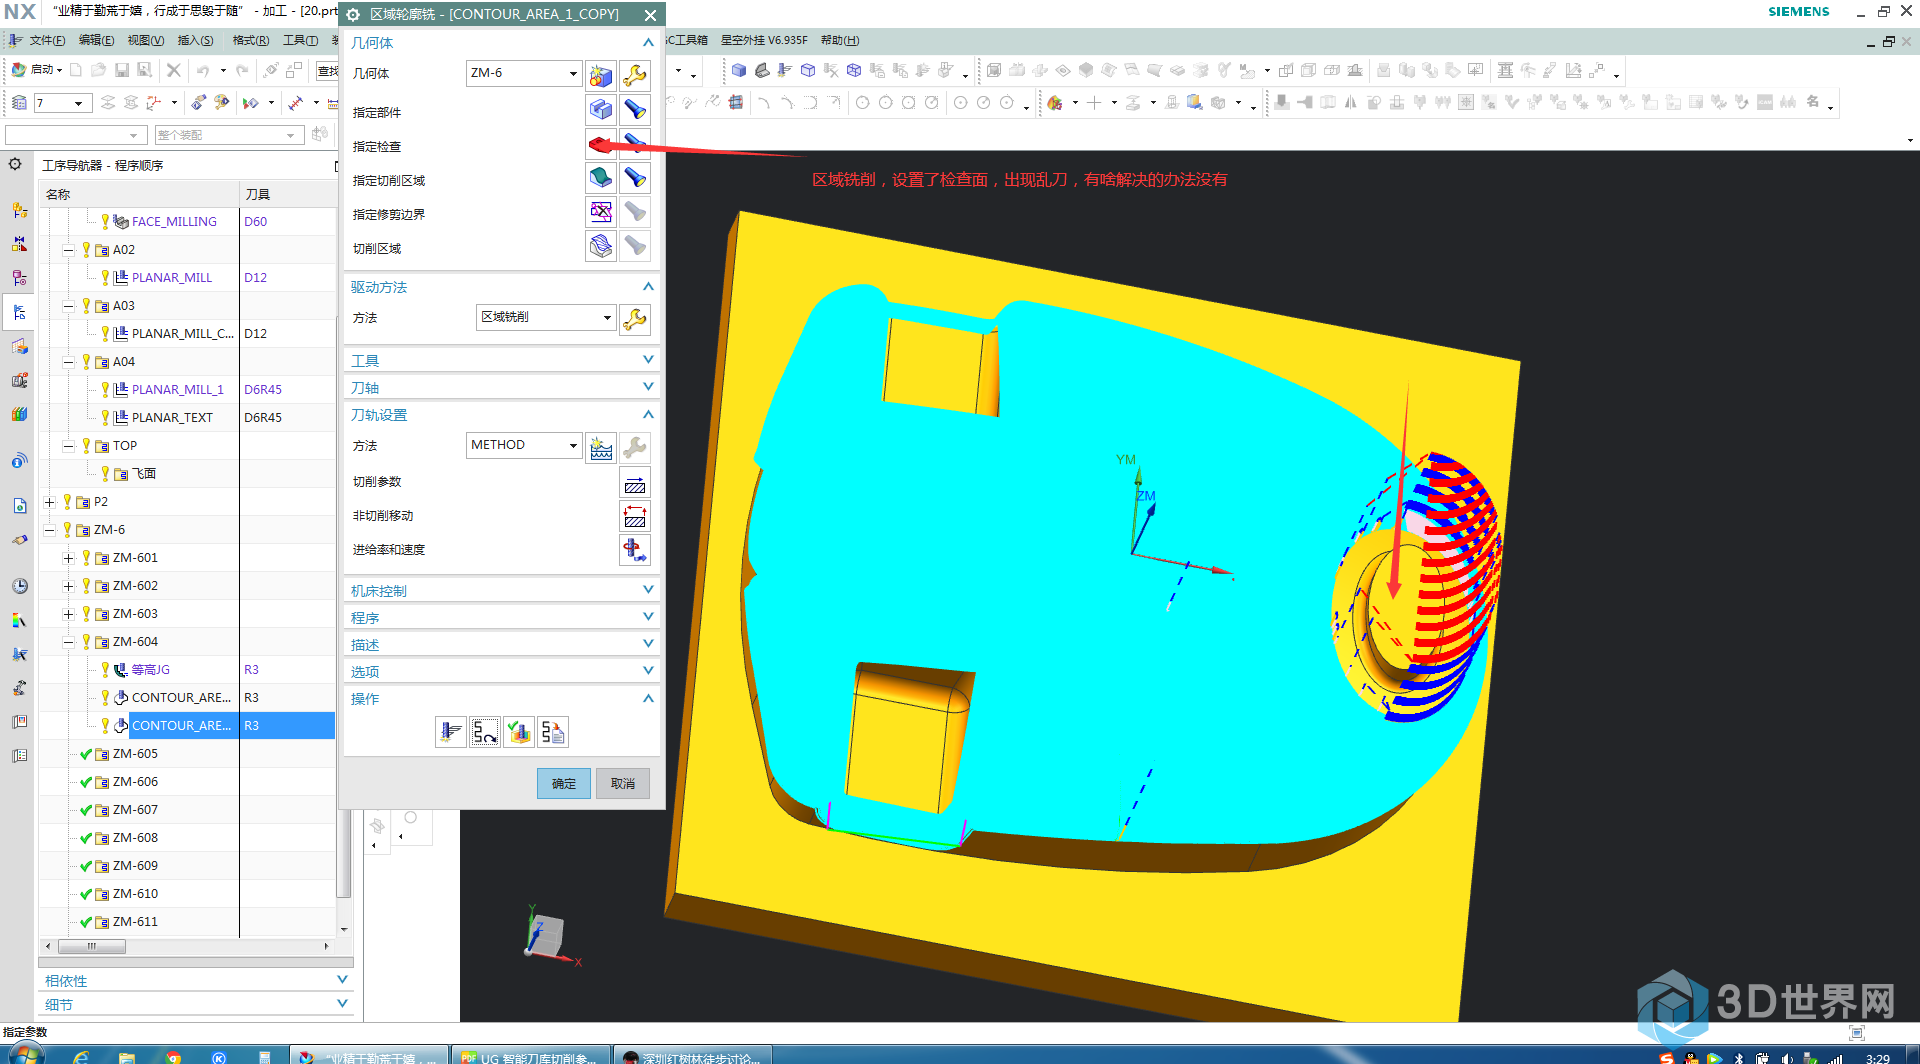Click the display flashlight for specify part
1920x1064 pixels.
[x=635, y=110]
